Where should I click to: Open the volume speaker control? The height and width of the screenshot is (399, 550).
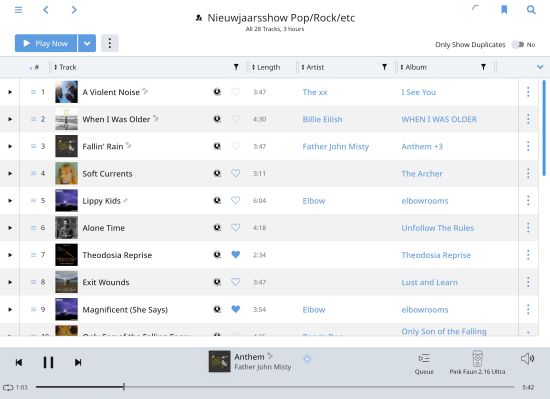[x=527, y=358]
